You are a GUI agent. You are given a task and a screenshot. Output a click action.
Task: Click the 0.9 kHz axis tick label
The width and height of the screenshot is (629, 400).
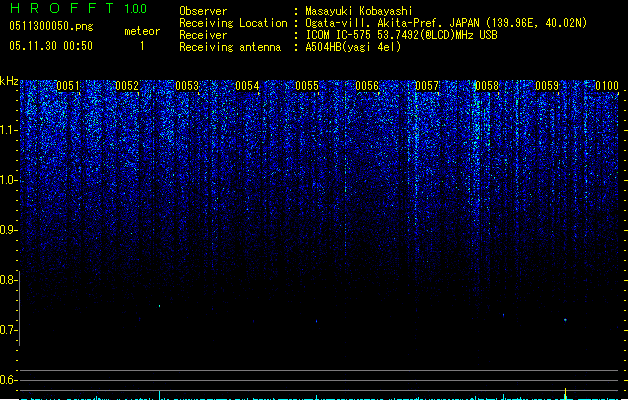coord(8,230)
